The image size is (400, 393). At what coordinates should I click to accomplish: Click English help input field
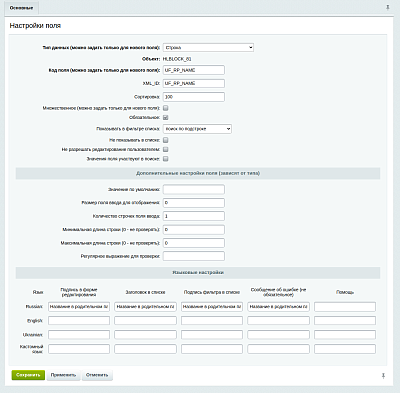tap(345, 321)
